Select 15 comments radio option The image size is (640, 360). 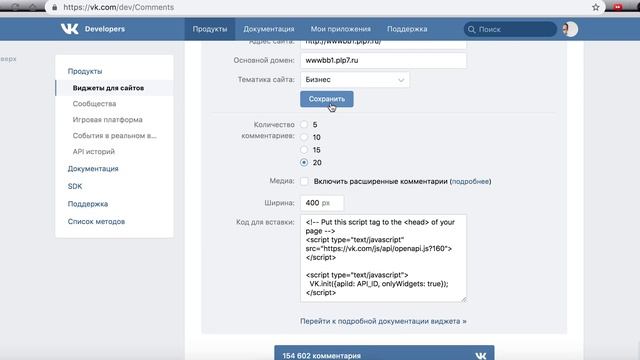[x=304, y=150]
